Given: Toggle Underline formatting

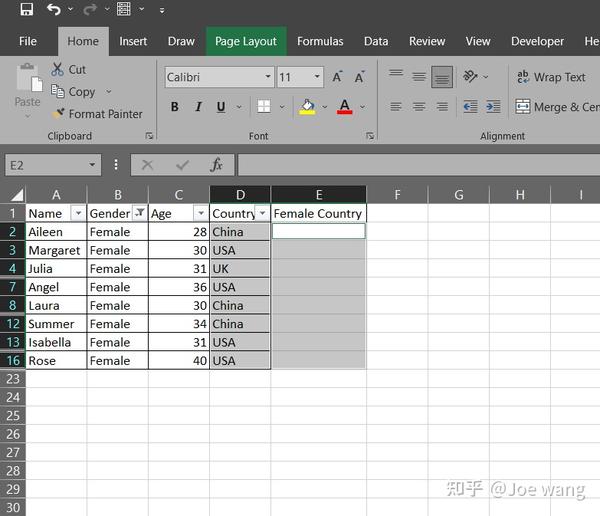Looking at the screenshot, I should pyautogui.click(x=221, y=106).
